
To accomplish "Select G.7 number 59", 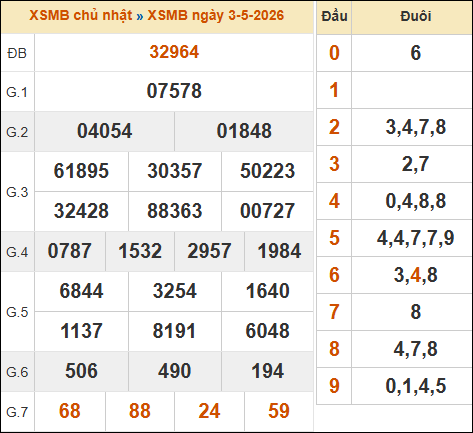I will pyautogui.click(x=279, y=411).
